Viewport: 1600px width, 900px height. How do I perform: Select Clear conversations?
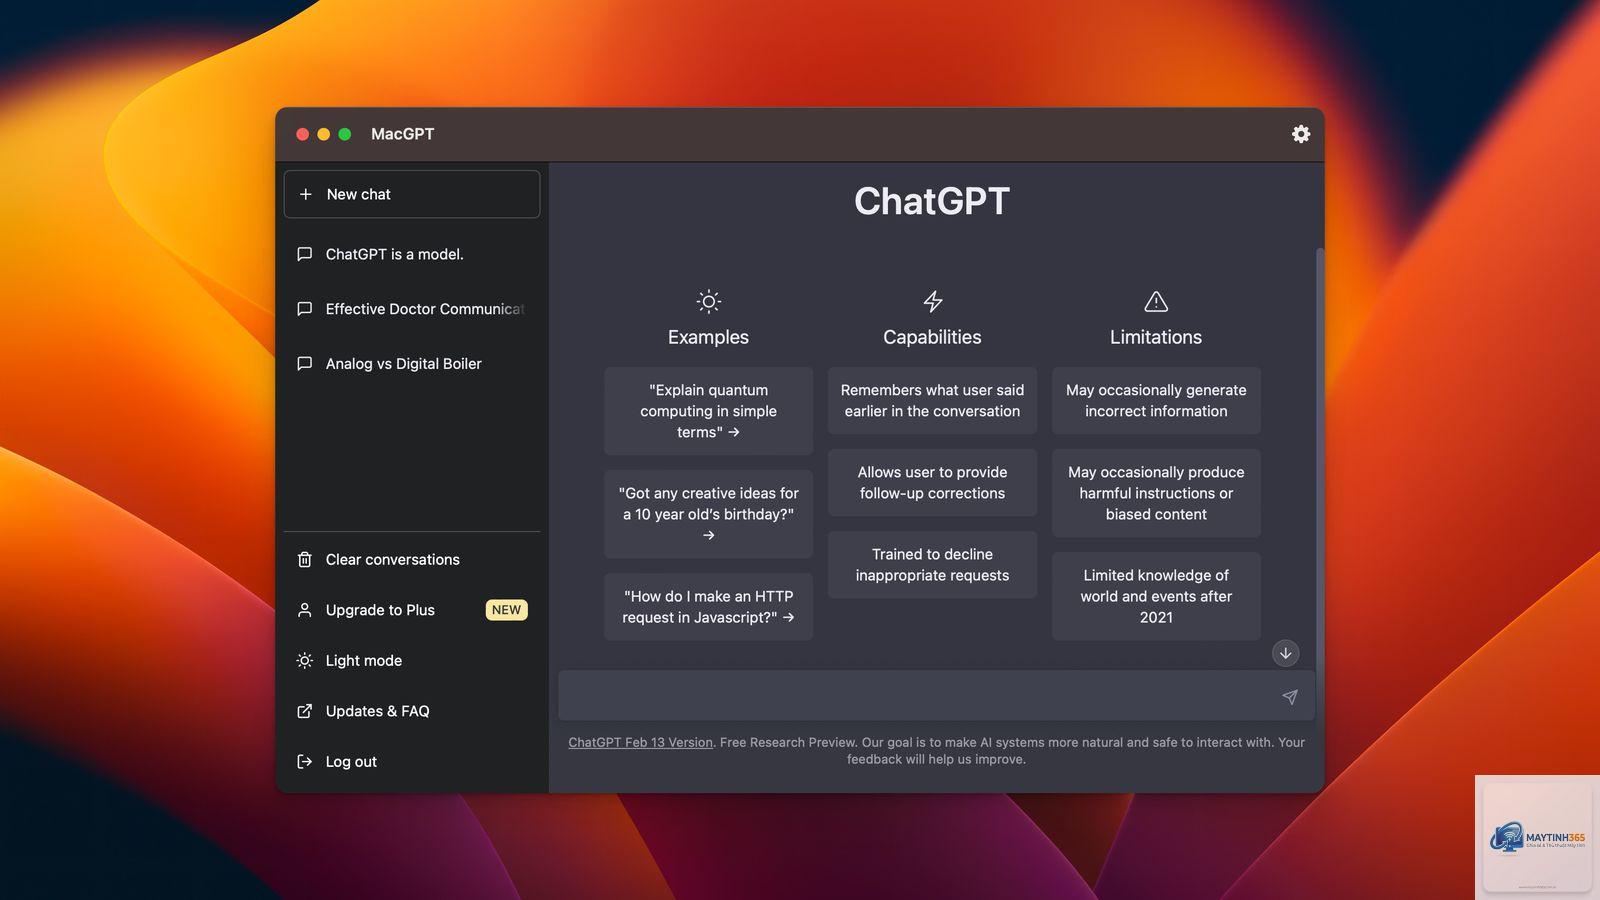pos(412,560)
